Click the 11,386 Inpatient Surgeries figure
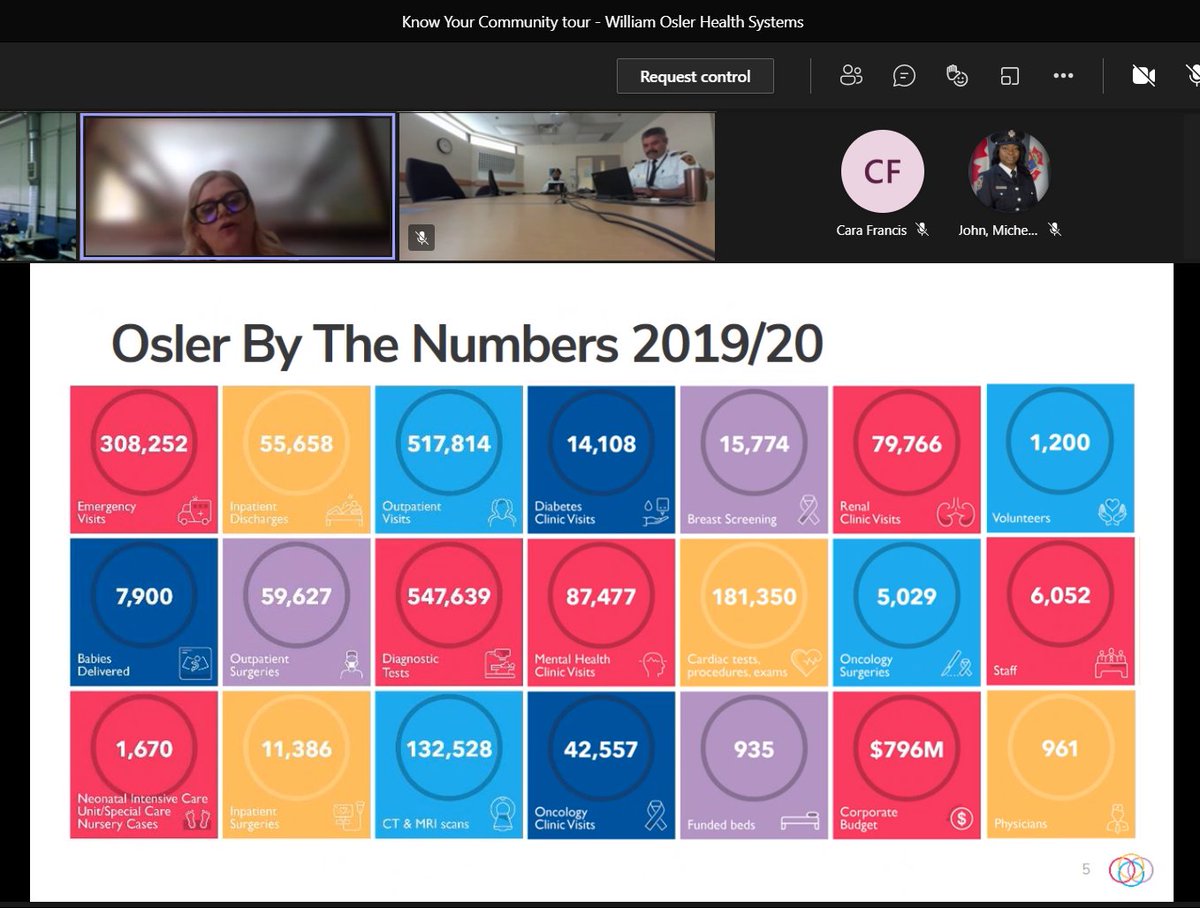The width and height of the screenshot is (1200, 908). [296, 749]
